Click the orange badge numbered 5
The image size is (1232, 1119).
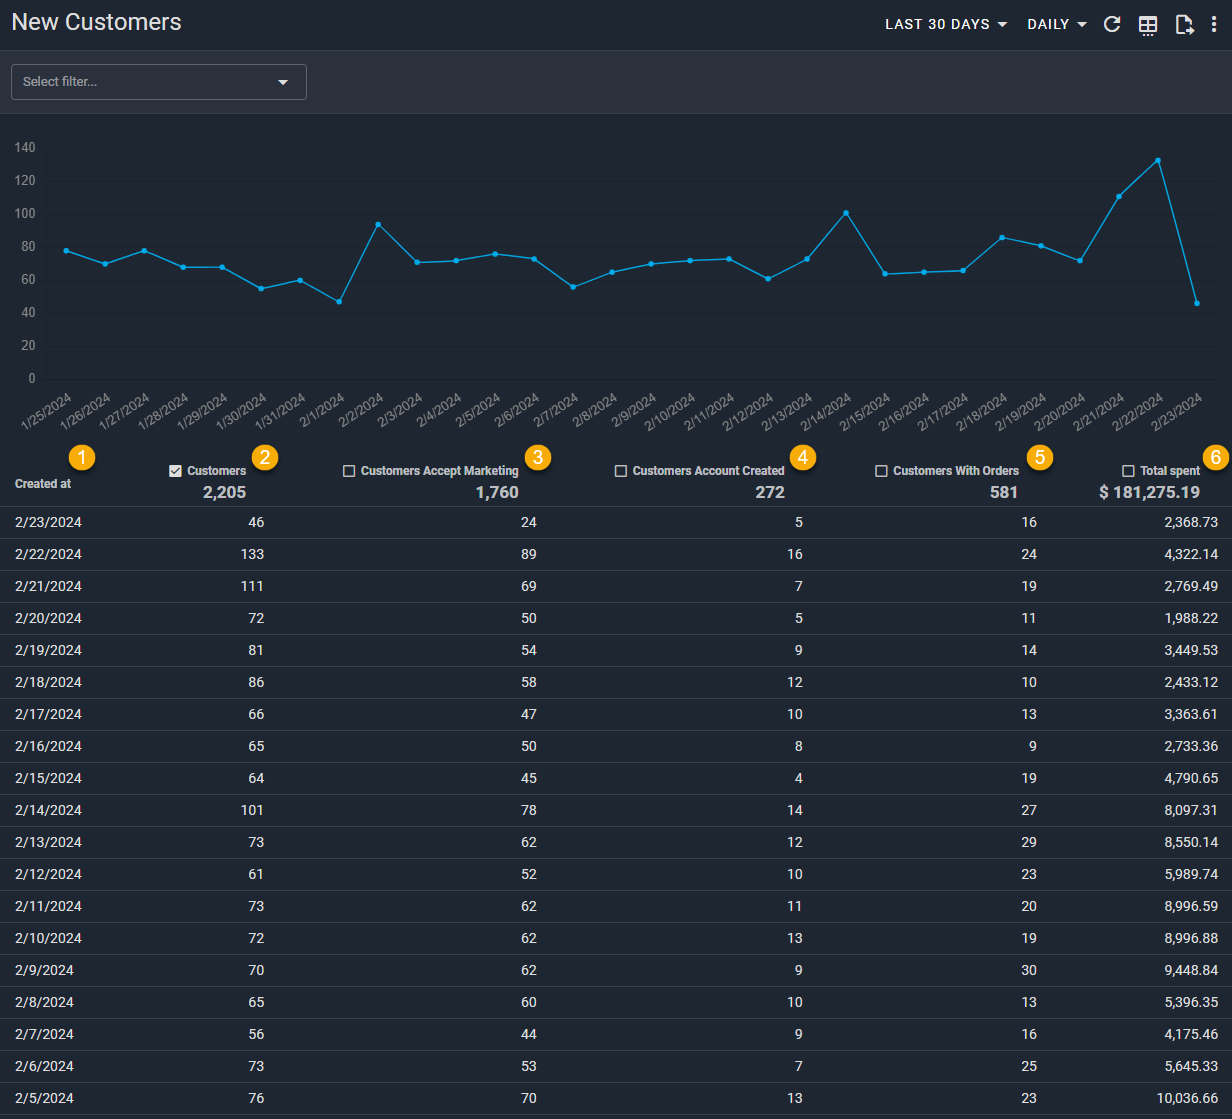(x=1040, y=458)
